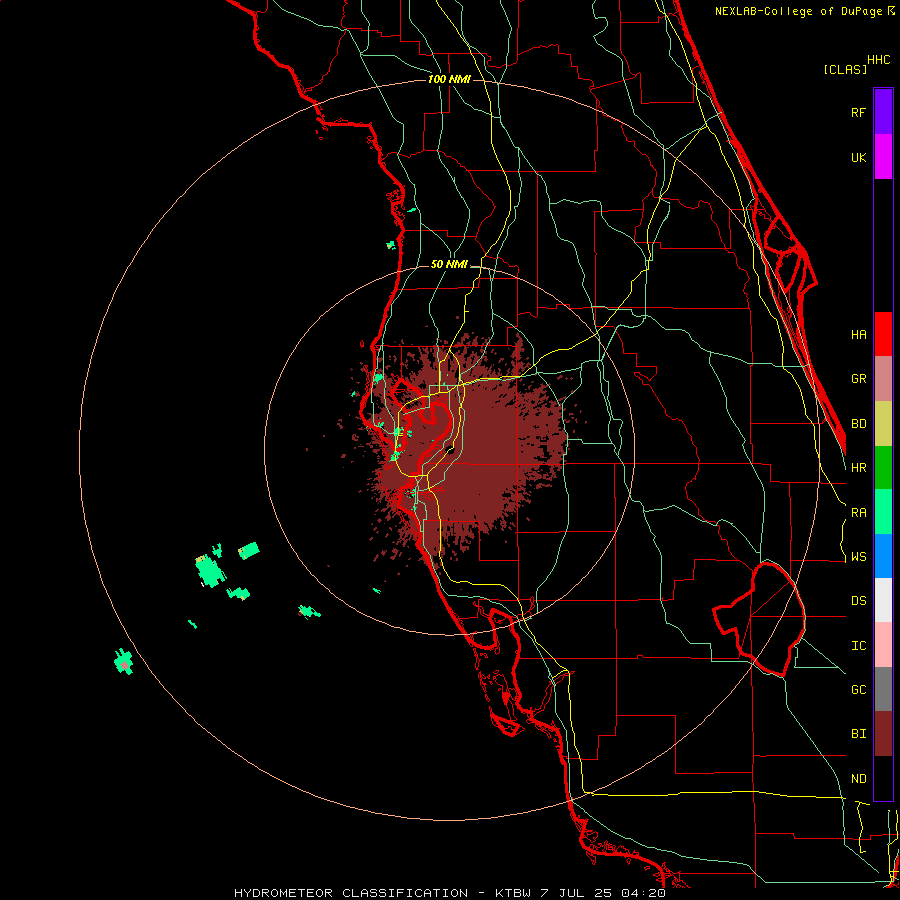Click the BI brown legend swatch

click(883, 734)
